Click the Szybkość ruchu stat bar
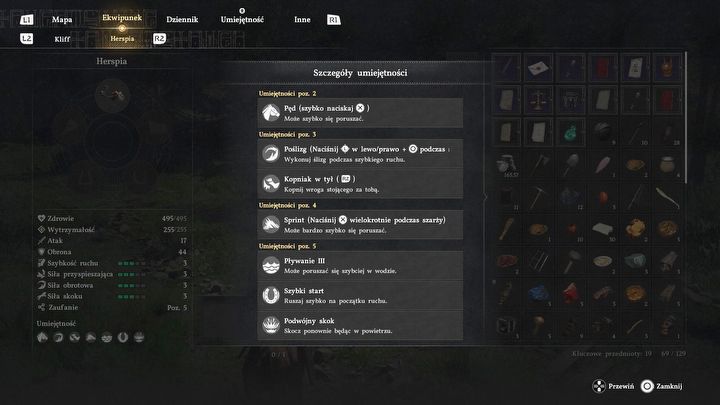This screenshot has height=405, width=720. pyautogui.click(x=132, y=264)
